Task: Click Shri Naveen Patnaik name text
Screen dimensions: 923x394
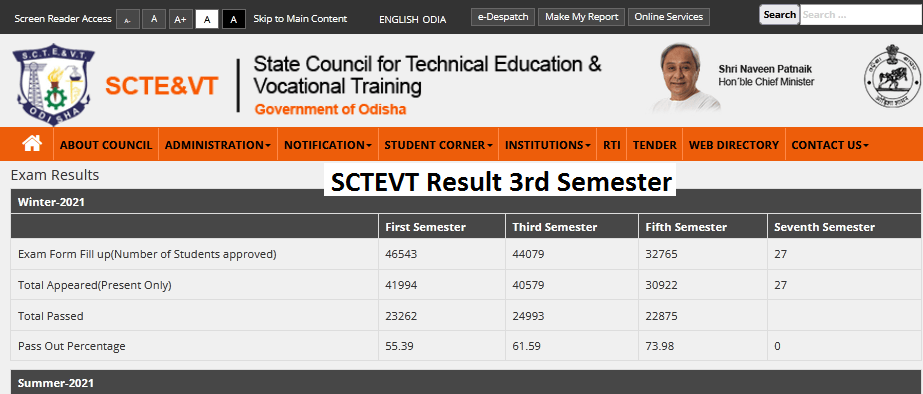Action: point(765,69)
